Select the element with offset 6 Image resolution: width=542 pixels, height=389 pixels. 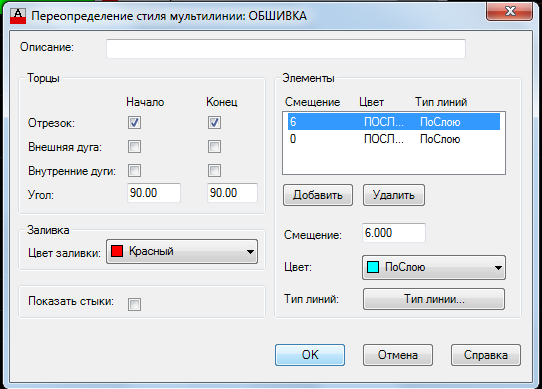point(394,122)
